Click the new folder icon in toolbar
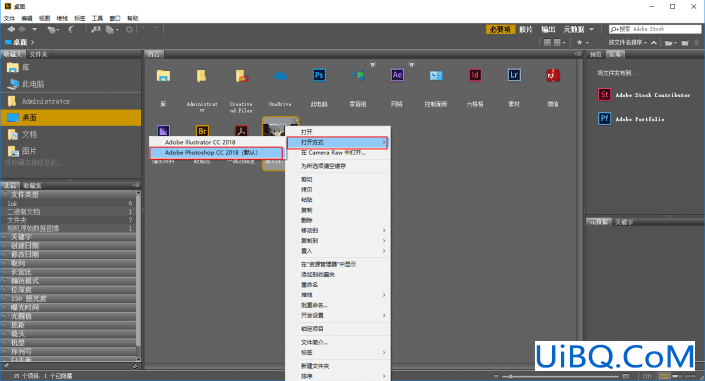 pyautogui.click(x=685, y=42)
